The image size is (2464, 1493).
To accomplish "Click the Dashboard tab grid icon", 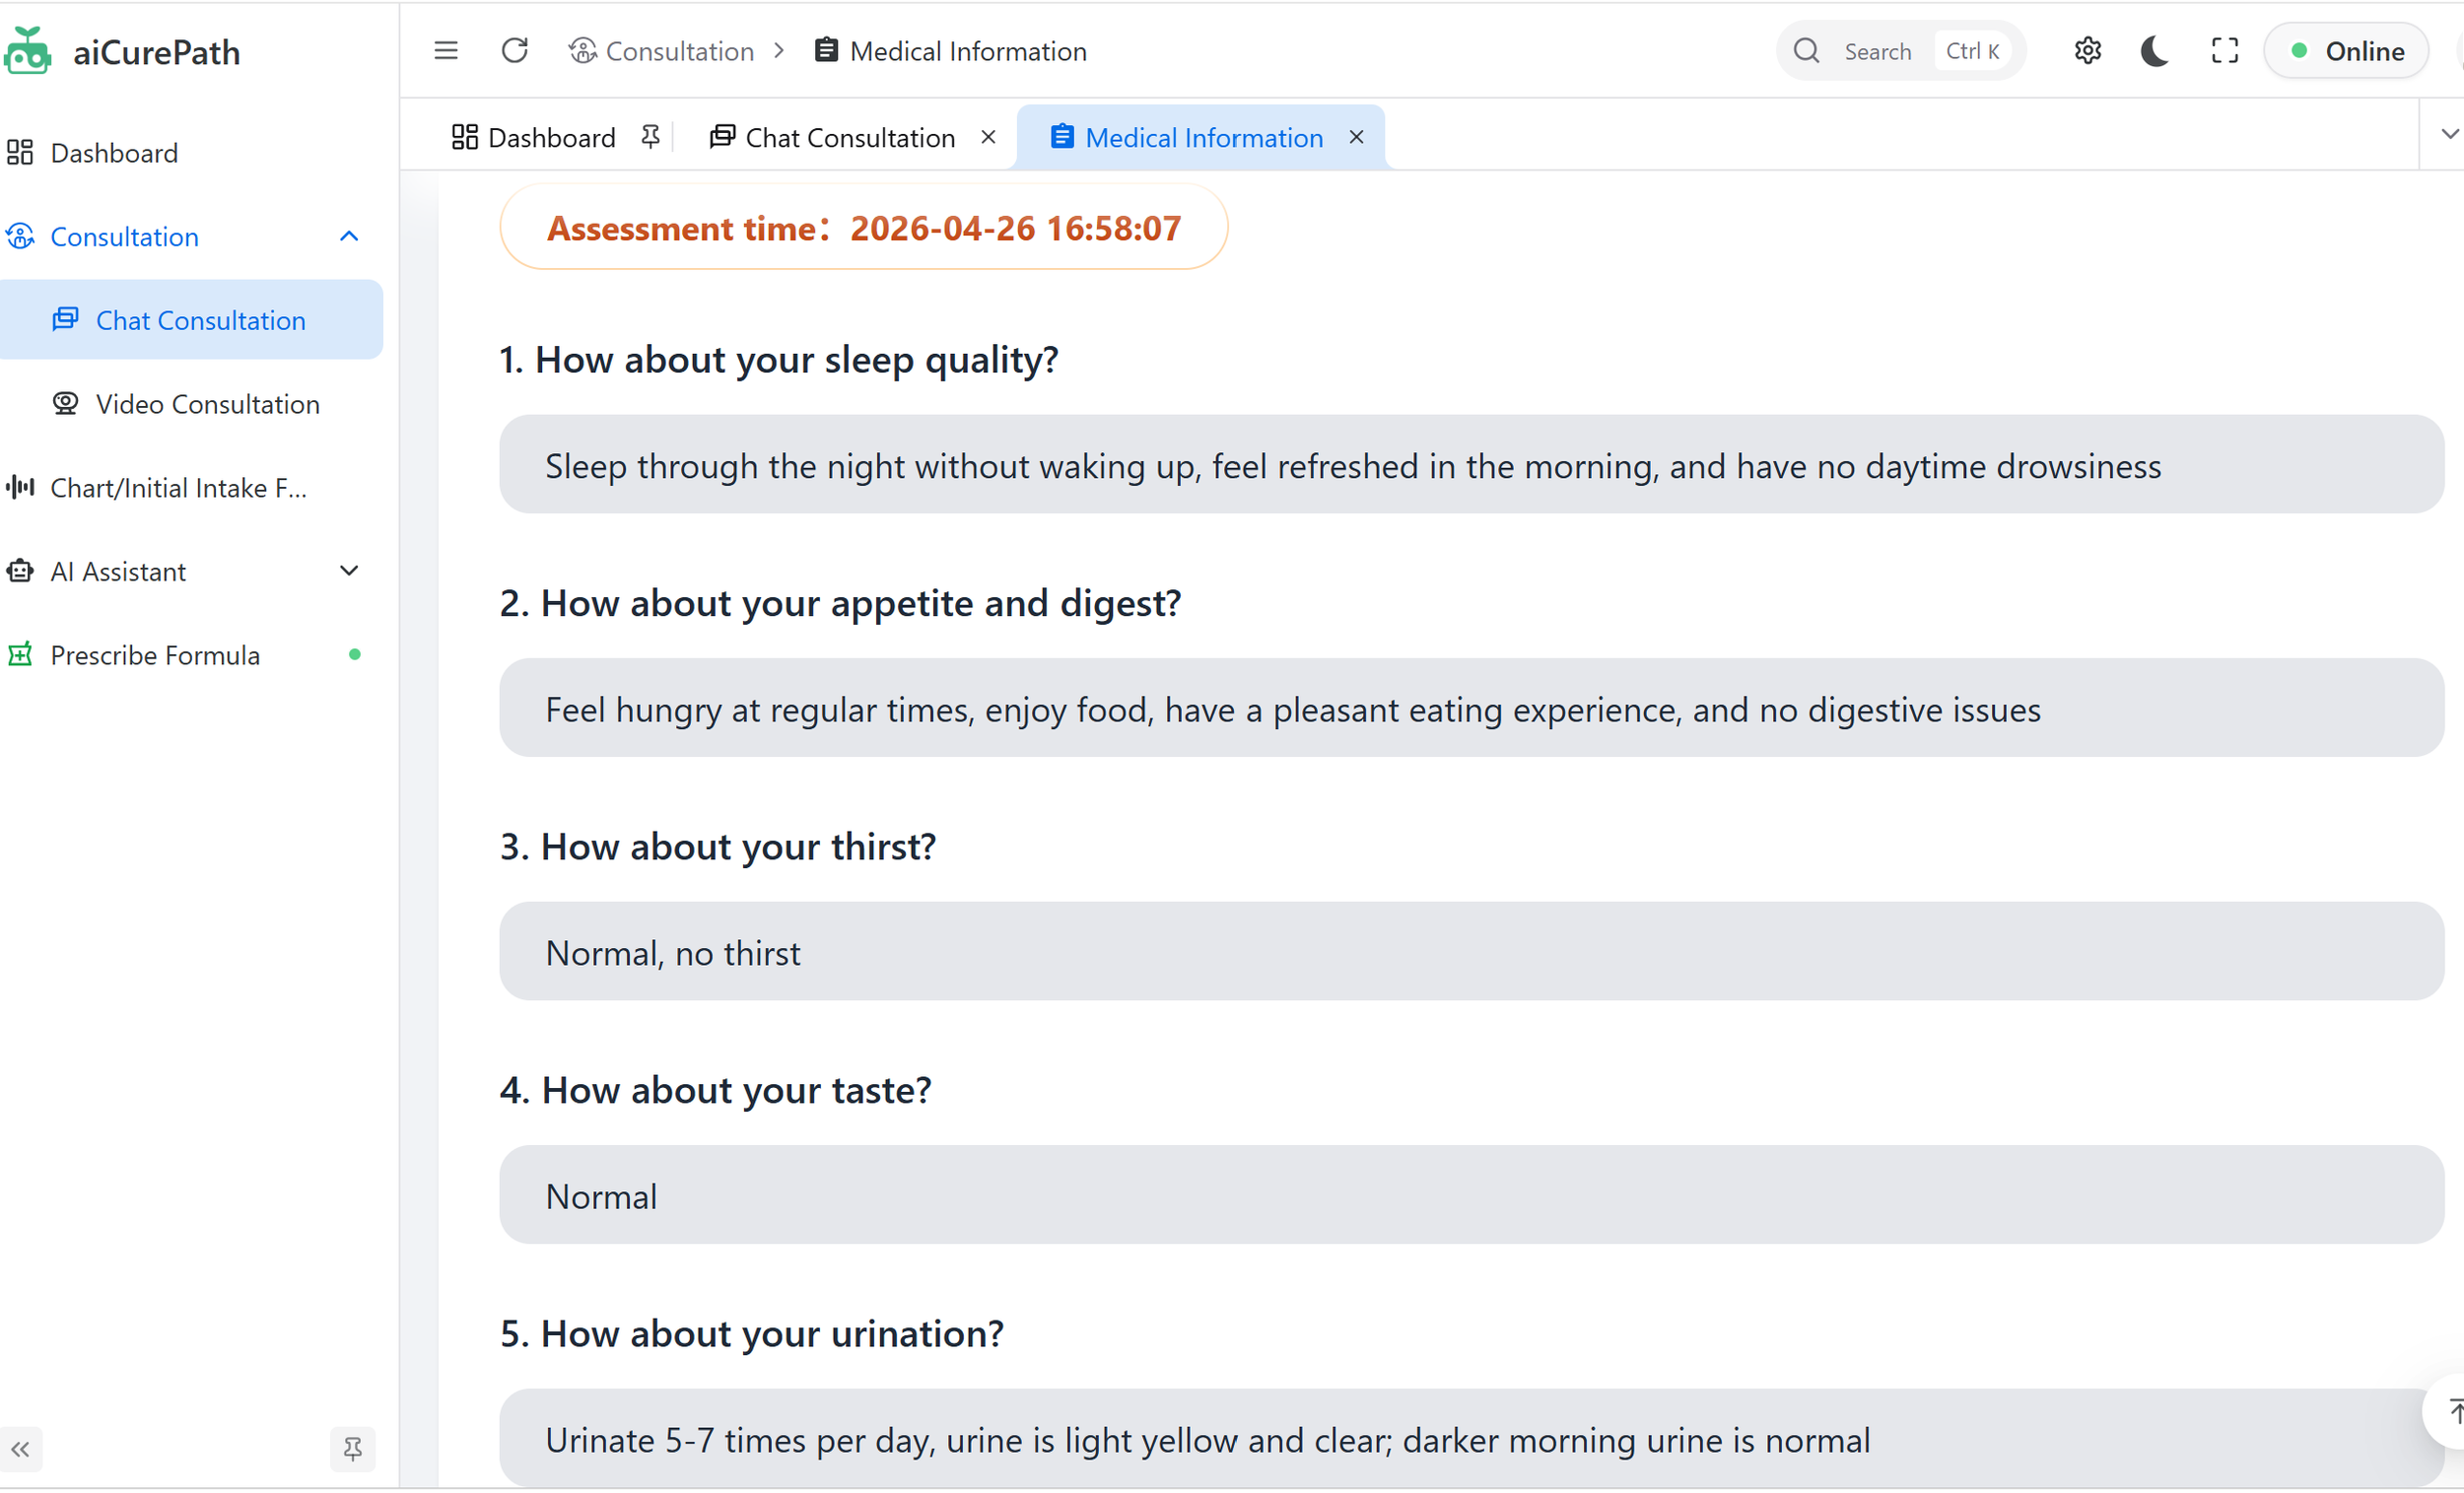I will pyautogui.click(x=464, y=137).
